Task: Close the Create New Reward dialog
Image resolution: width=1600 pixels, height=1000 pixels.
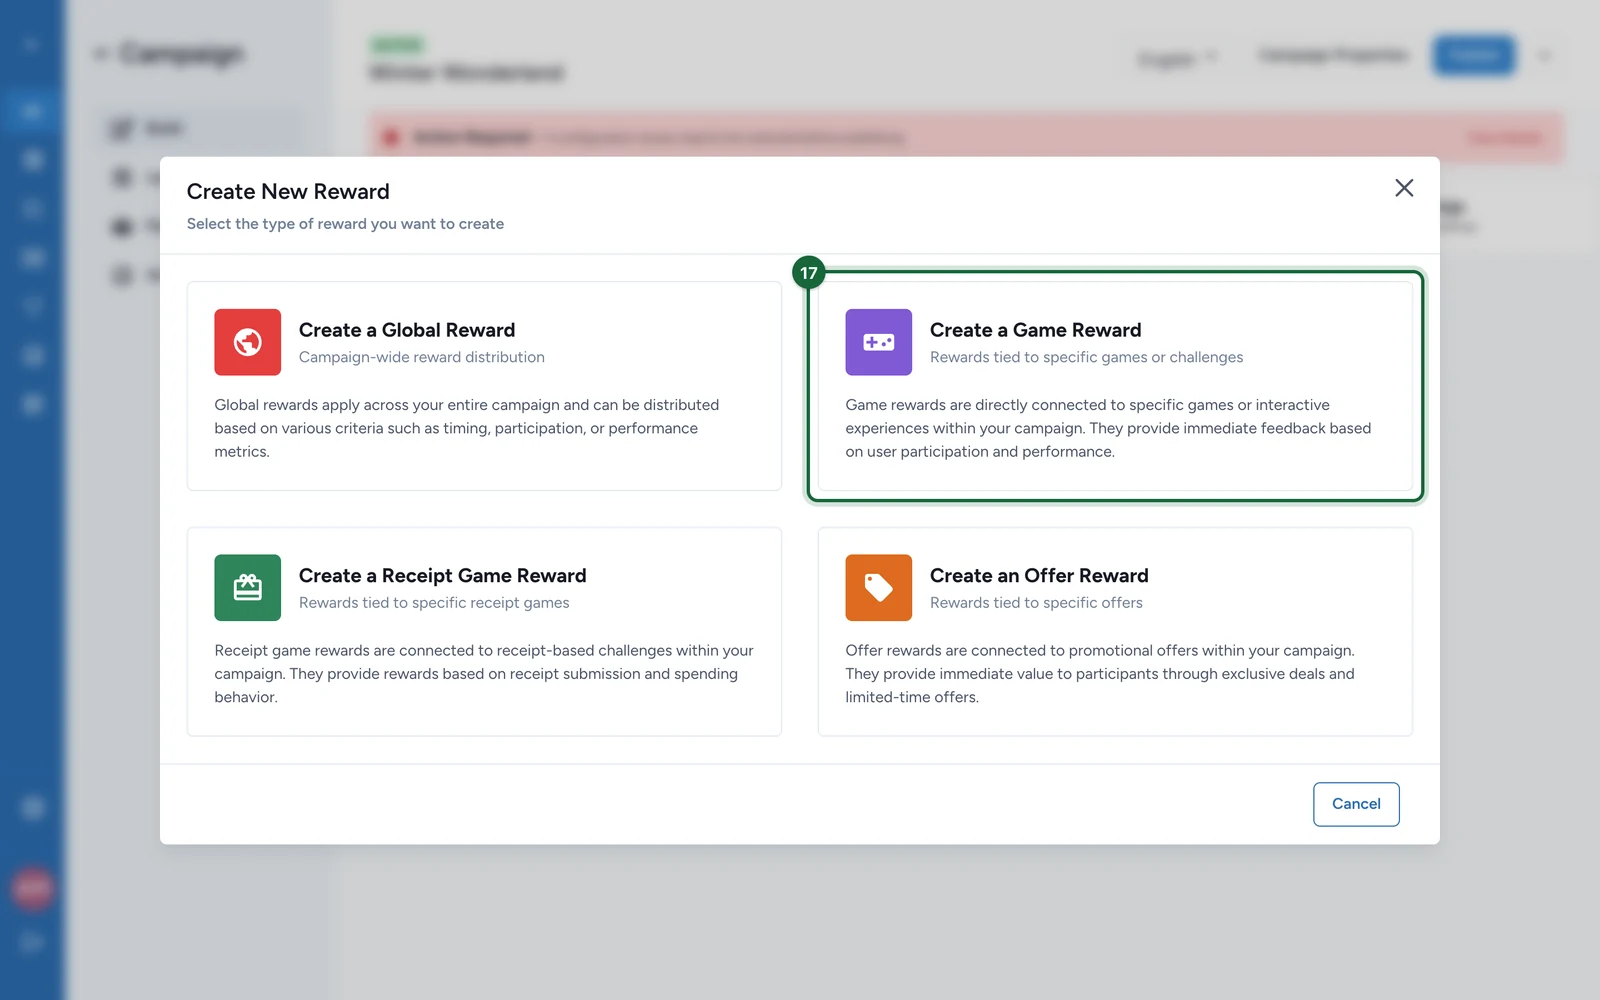Action: 1404,188
